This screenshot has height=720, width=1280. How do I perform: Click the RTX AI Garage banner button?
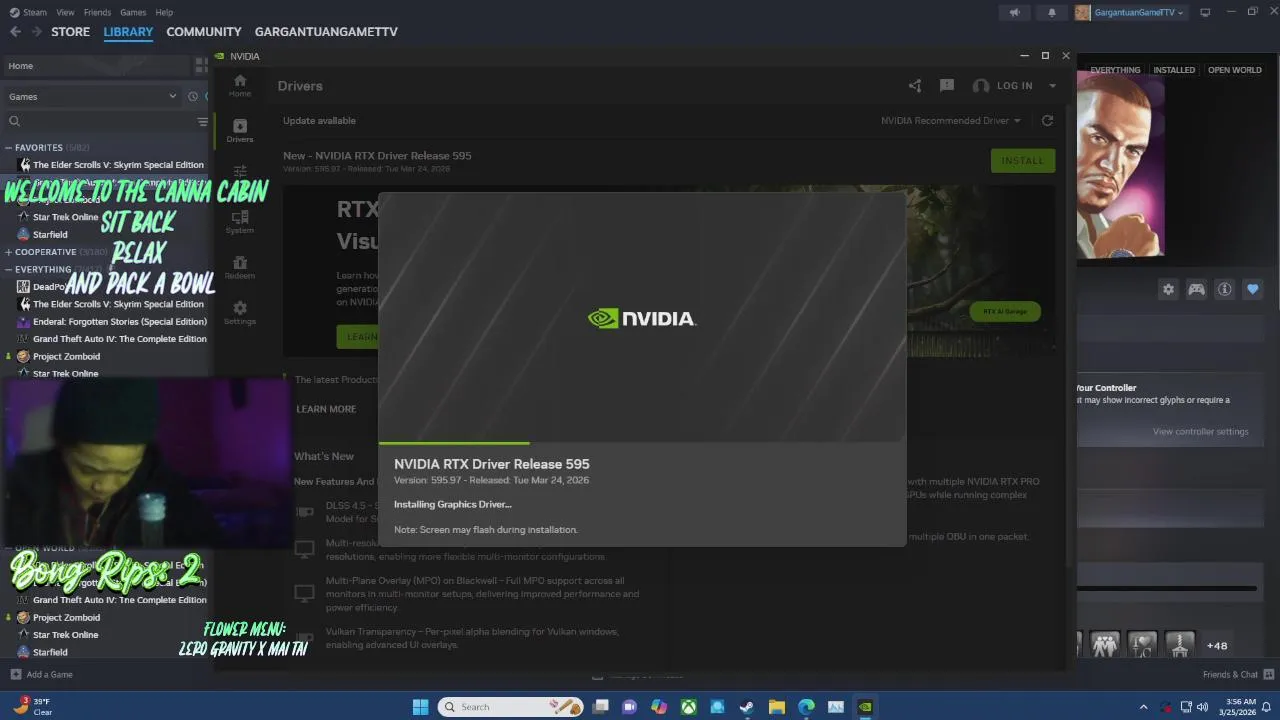[x=1005, y=312]
